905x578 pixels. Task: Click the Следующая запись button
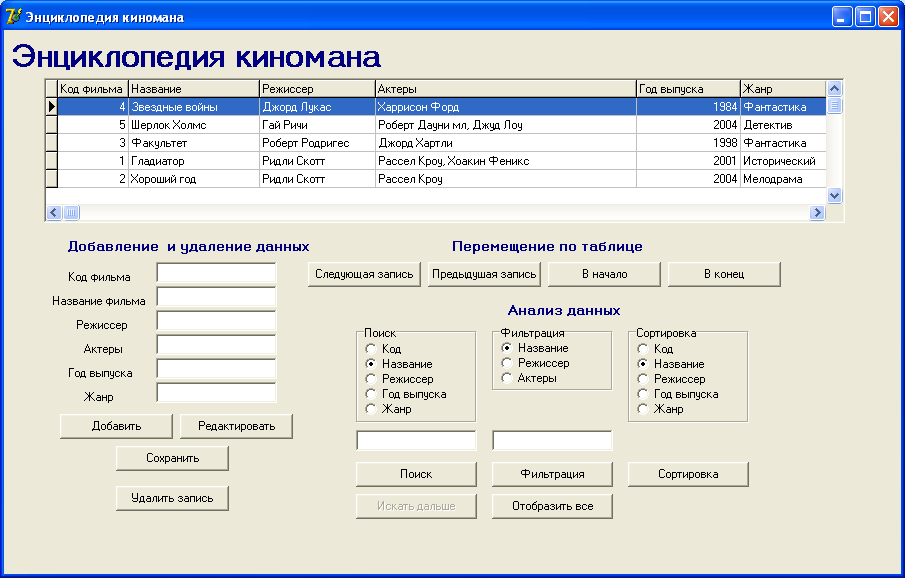pos(364,274)
